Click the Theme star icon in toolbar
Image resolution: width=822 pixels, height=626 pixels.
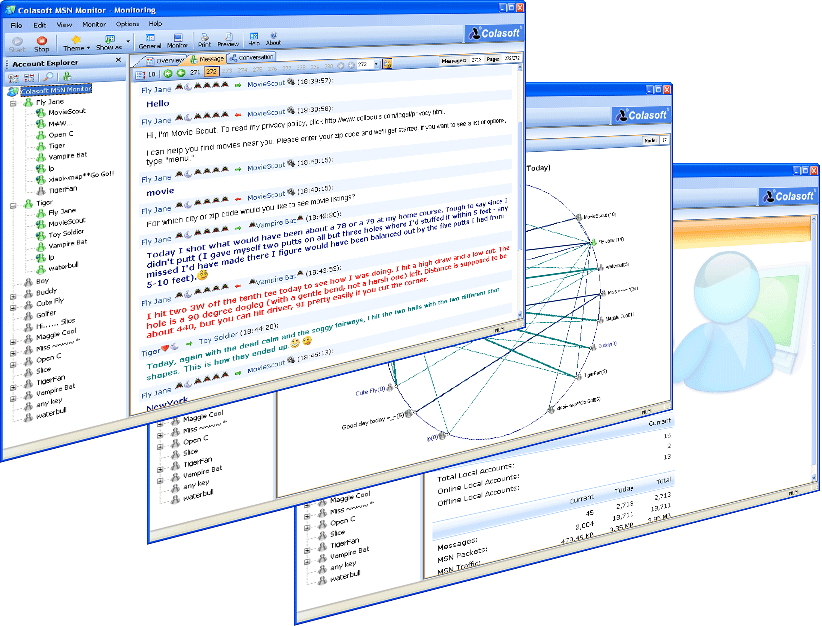click(75, 40)
